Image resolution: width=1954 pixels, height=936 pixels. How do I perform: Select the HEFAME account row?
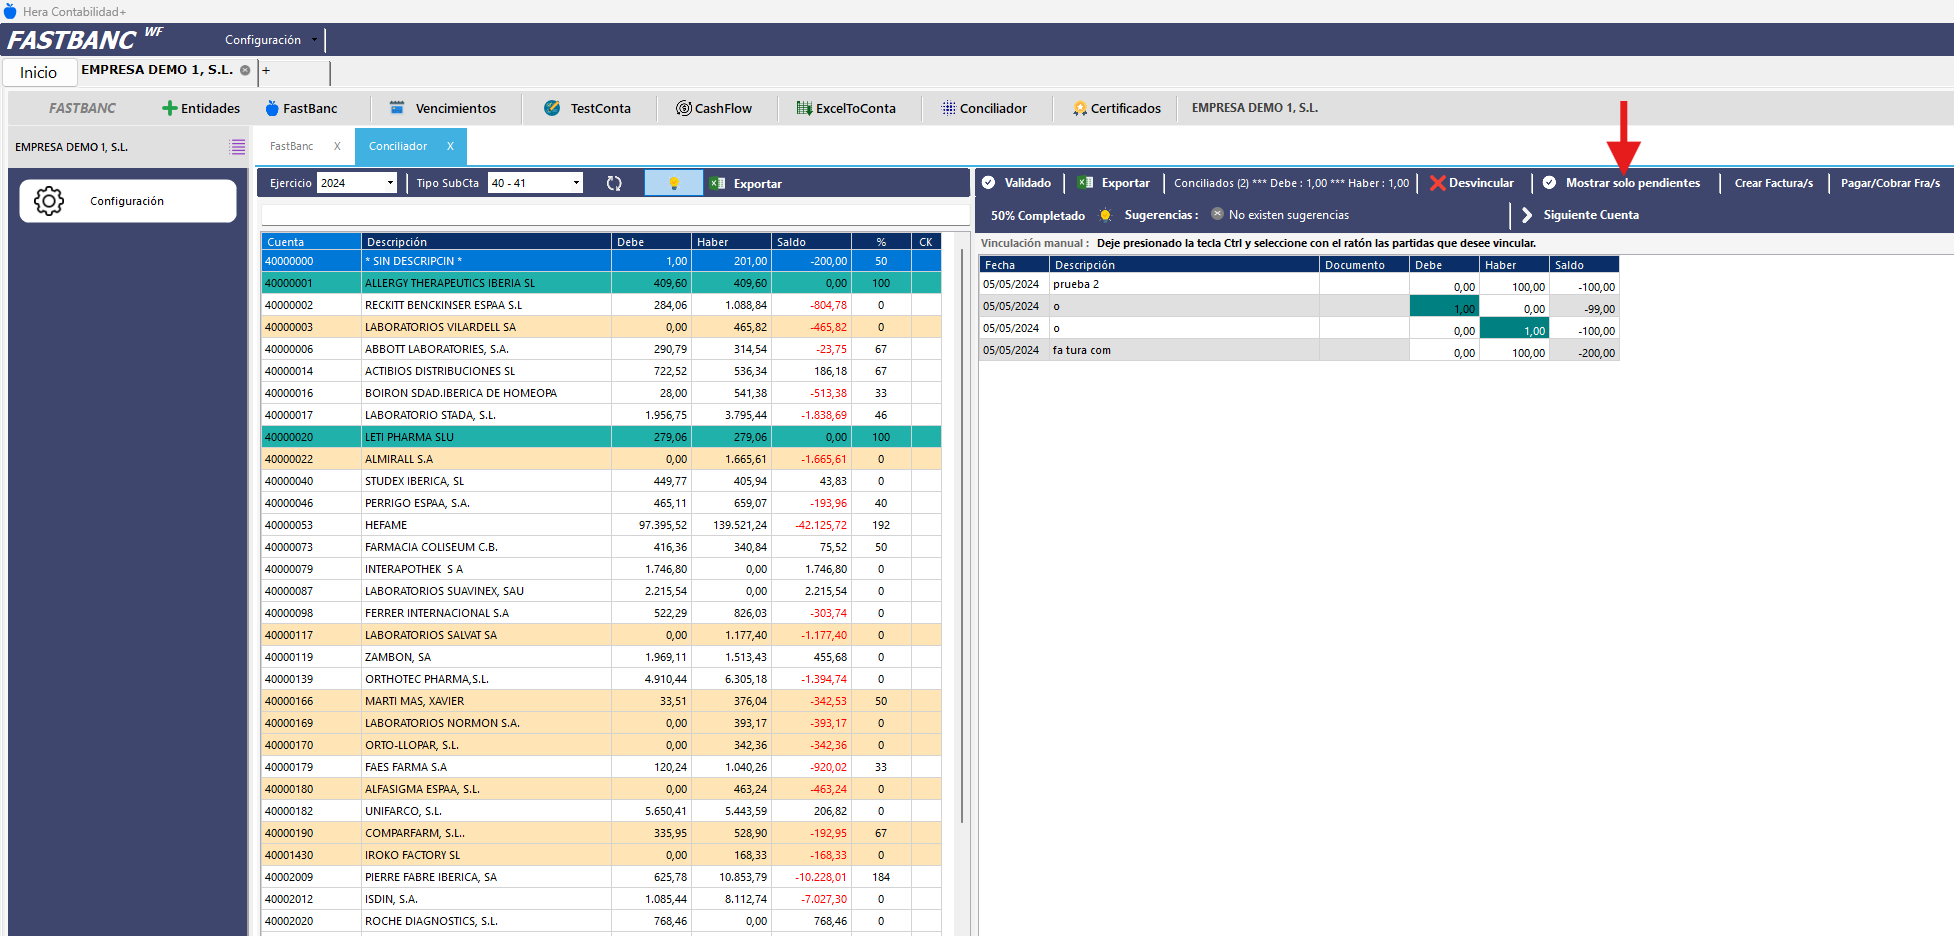point(601,525)
